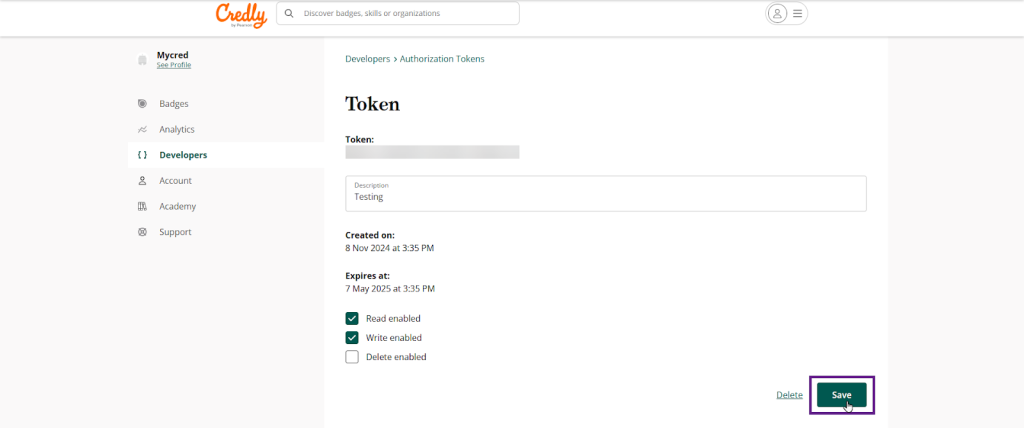Save the token settings
This screenshot has width=1024, height=428.
coord(841,395)
